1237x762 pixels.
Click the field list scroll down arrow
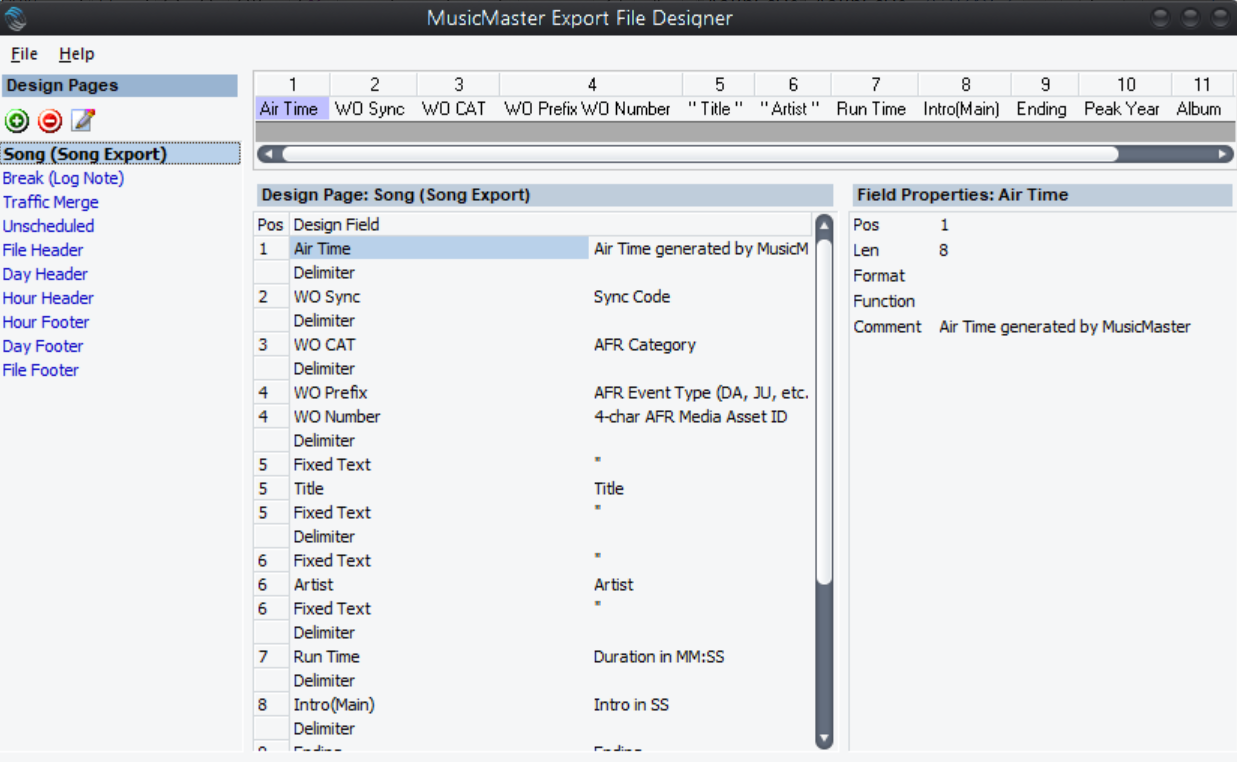[x=824, y=739]
